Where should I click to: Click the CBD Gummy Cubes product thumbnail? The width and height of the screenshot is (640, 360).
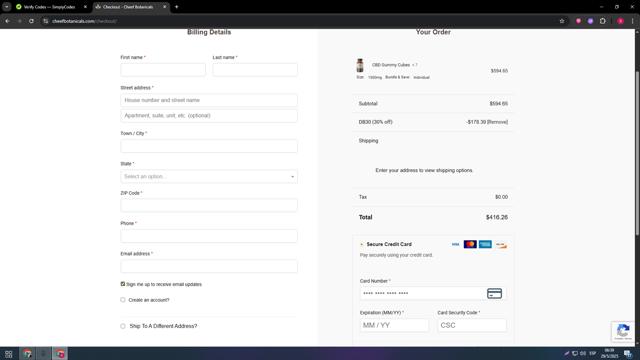(360, 65)
